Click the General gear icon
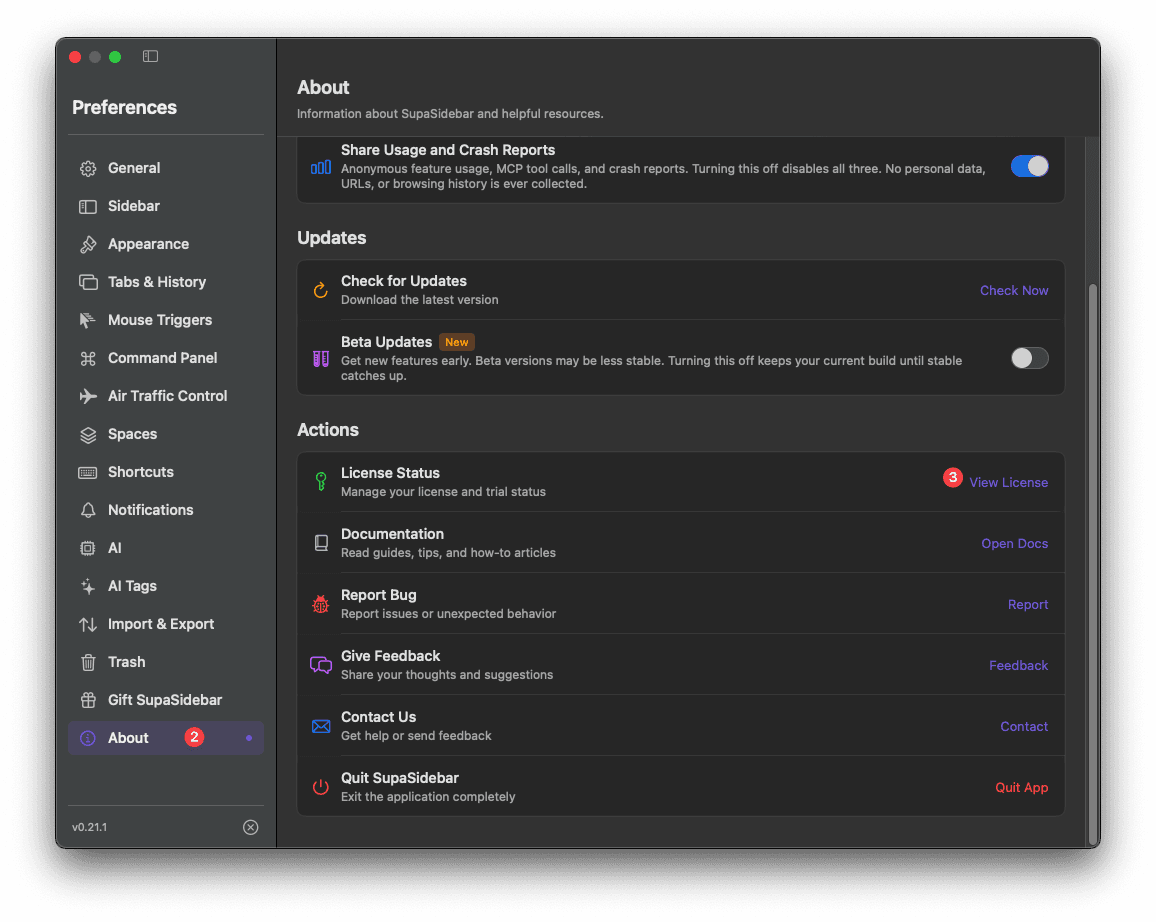Image resolution: width=1156 pixels, height=922 pixels. (88, 169)
